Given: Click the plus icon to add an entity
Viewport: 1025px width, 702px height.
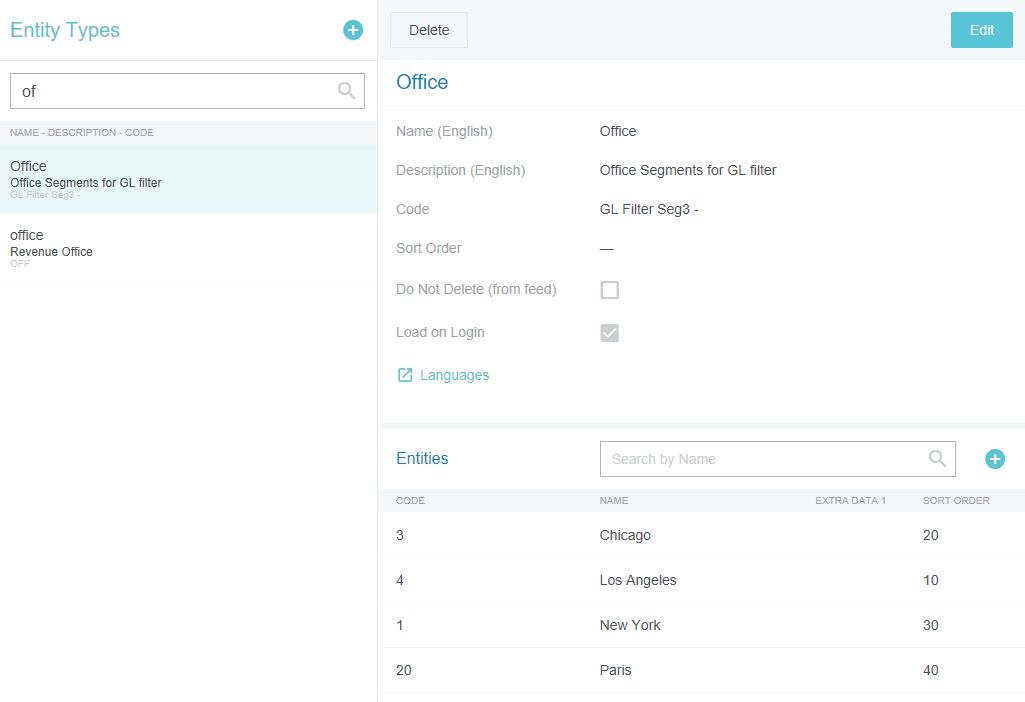Looking at the screenshot, I should (994, 459).
